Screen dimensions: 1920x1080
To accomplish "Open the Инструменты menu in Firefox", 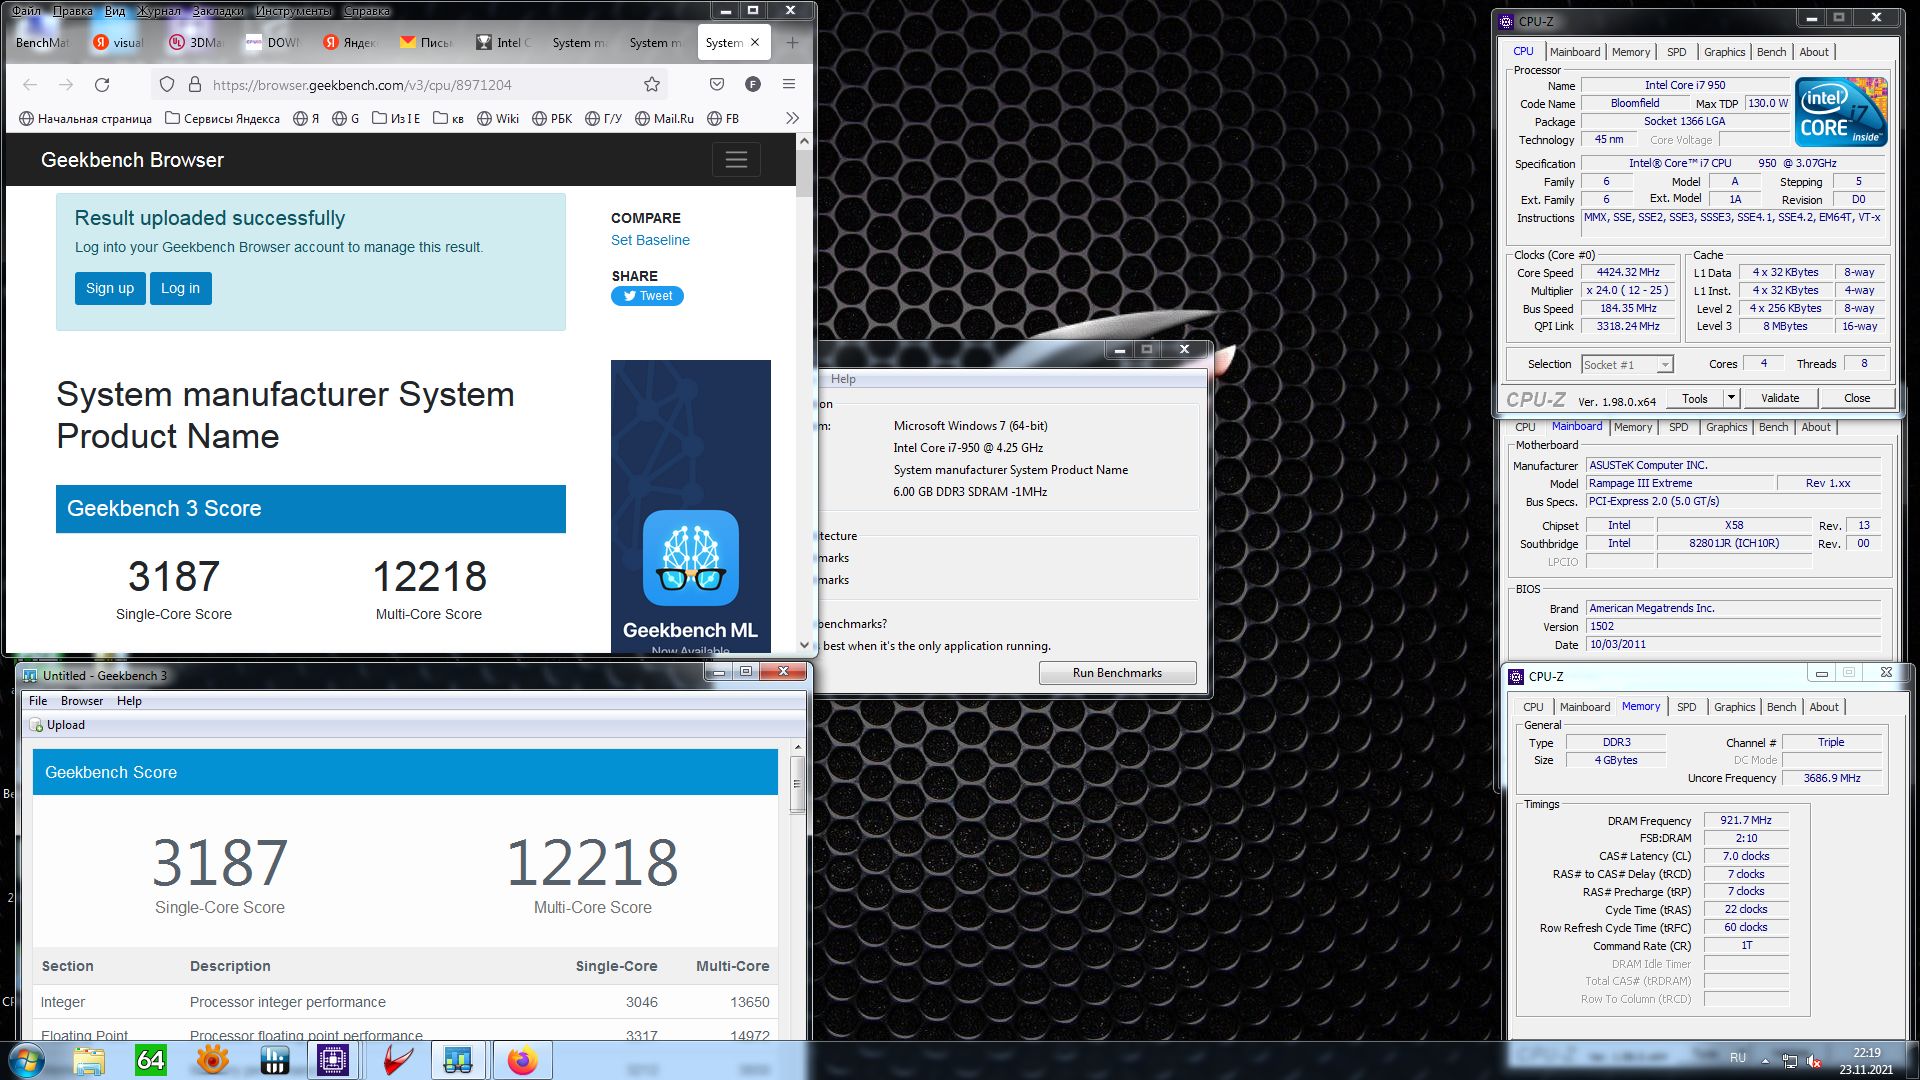I will pyautogui.click(x=293, y=11).
